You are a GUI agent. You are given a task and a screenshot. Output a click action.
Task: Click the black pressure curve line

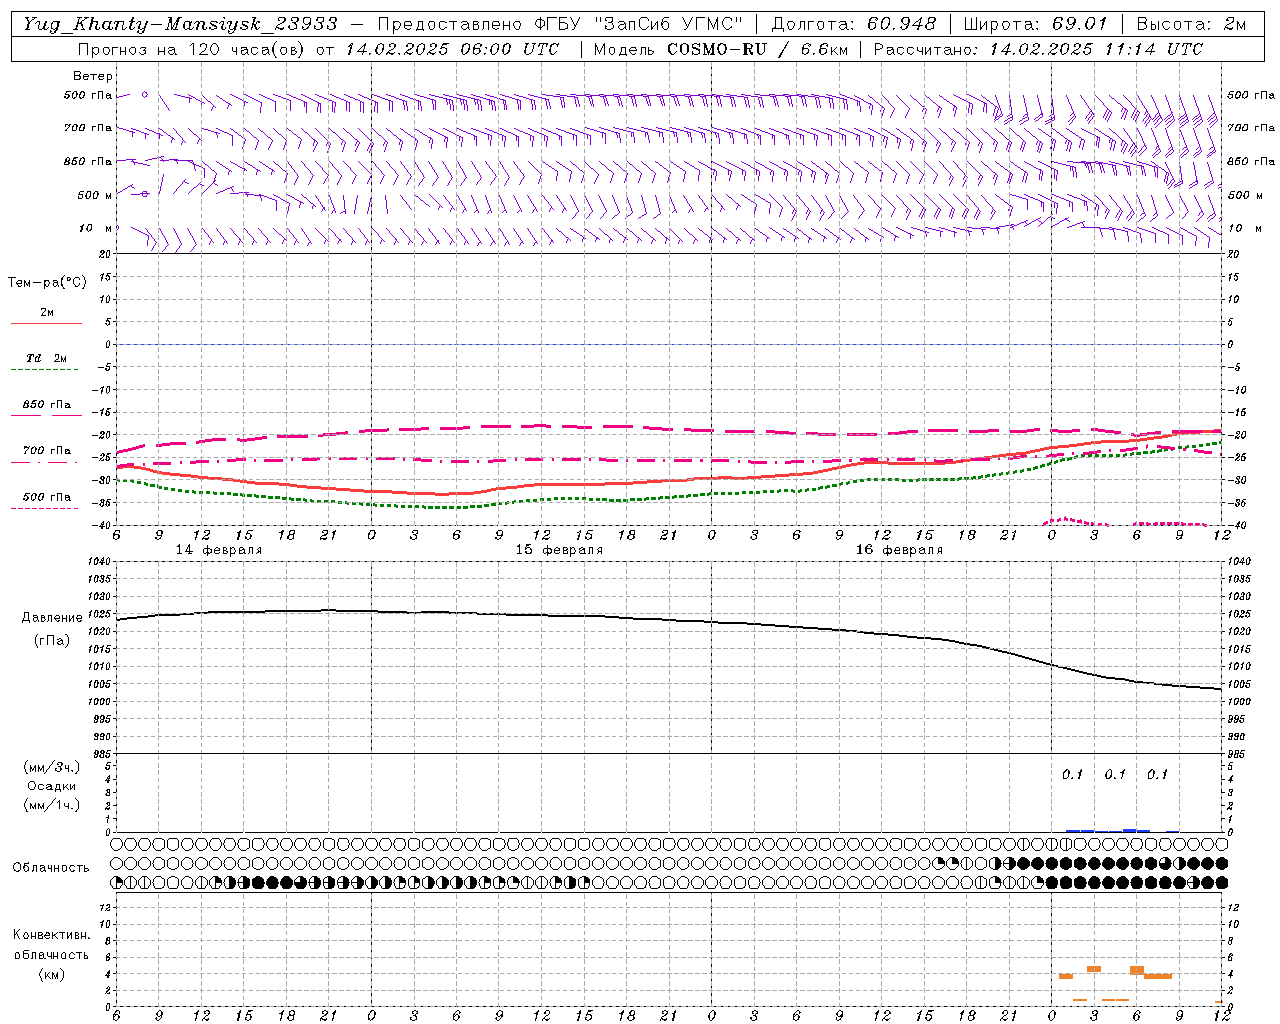pyautogui.click(x=670, y=619)
